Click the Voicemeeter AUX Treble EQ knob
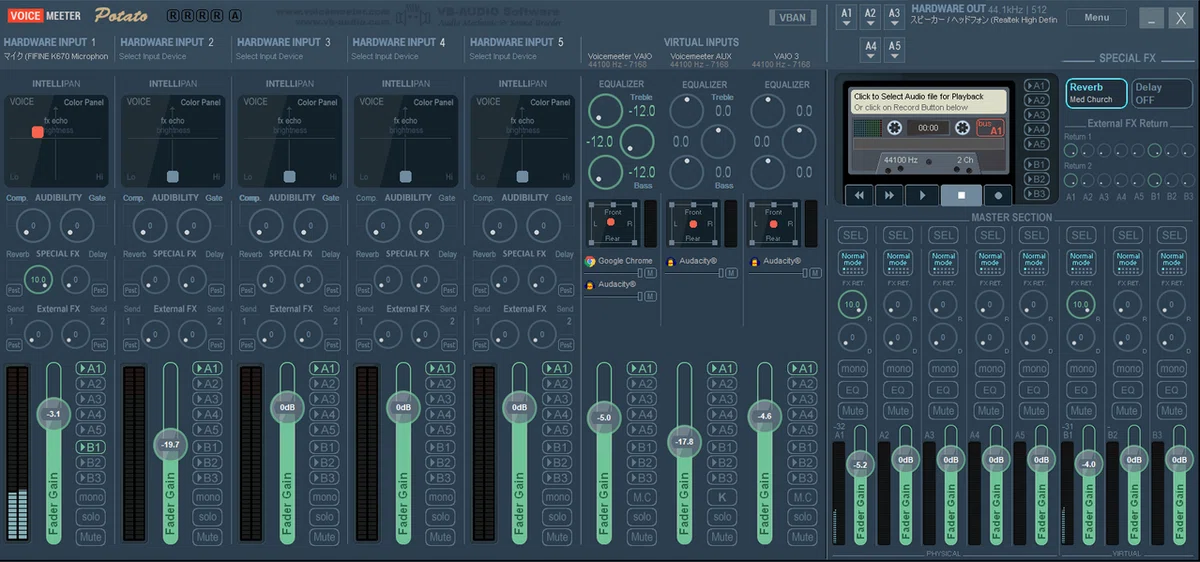1200x562 pixels. 685,110
